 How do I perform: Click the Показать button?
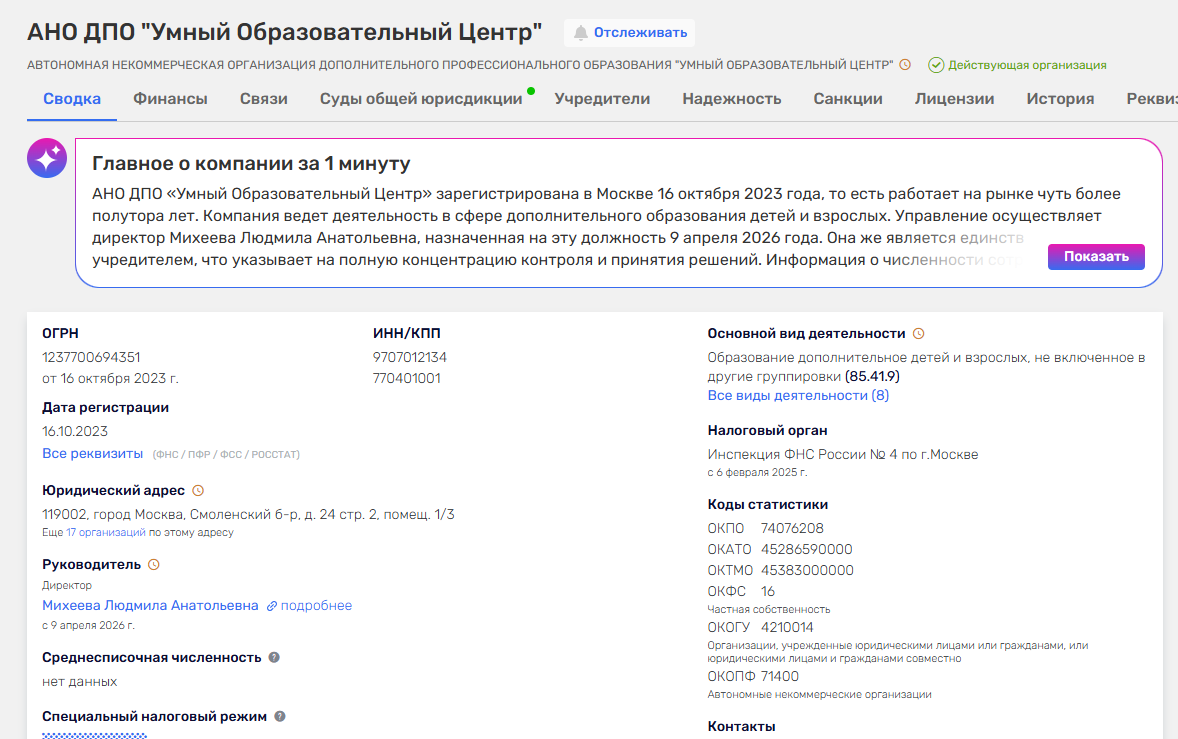click(1096, 257)
